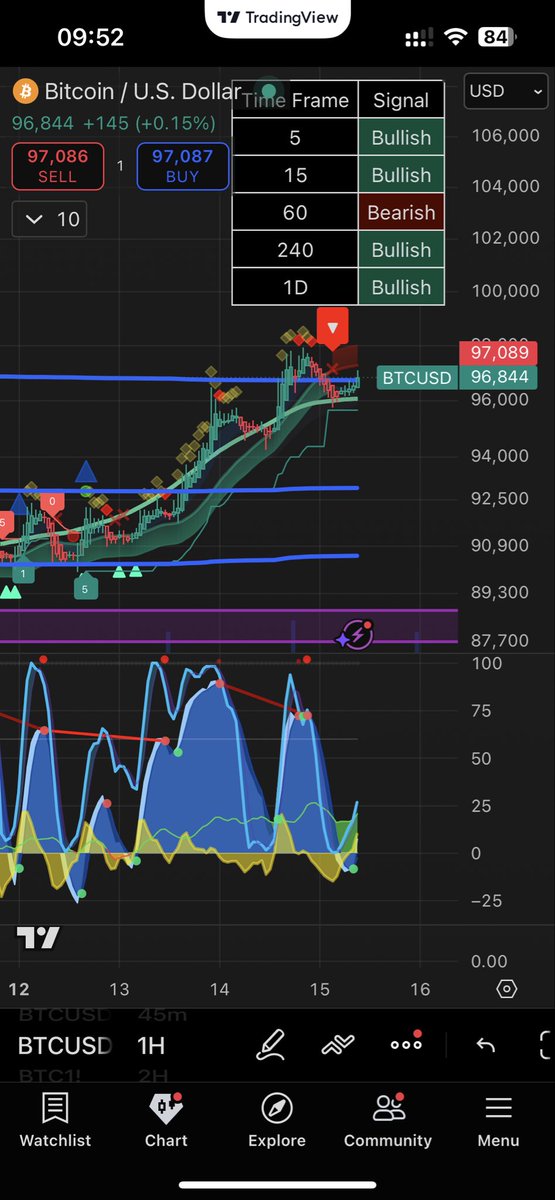Tap the Bearish signal cell for 60
555x1200 pixels.
click(401, 212)
